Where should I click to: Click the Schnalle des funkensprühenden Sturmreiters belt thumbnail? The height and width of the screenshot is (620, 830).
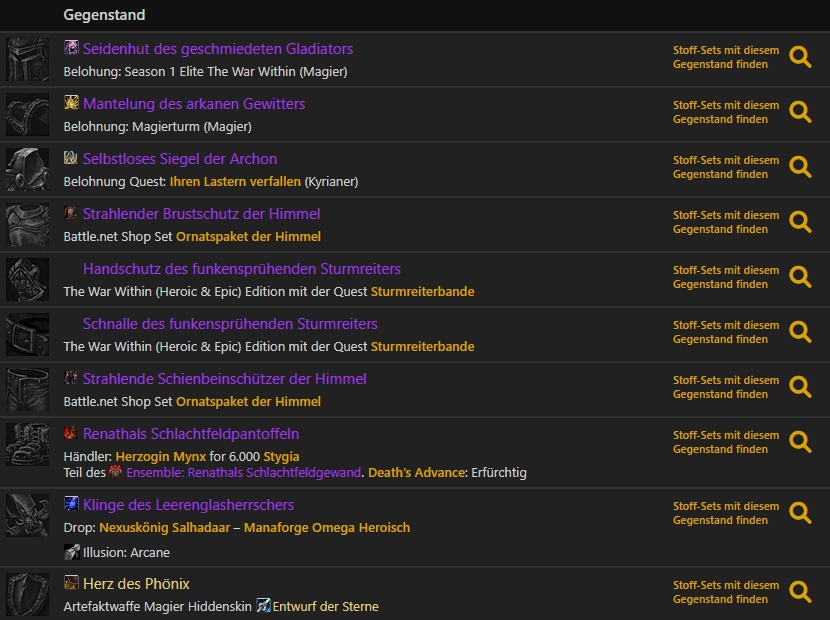coord(27,335)
